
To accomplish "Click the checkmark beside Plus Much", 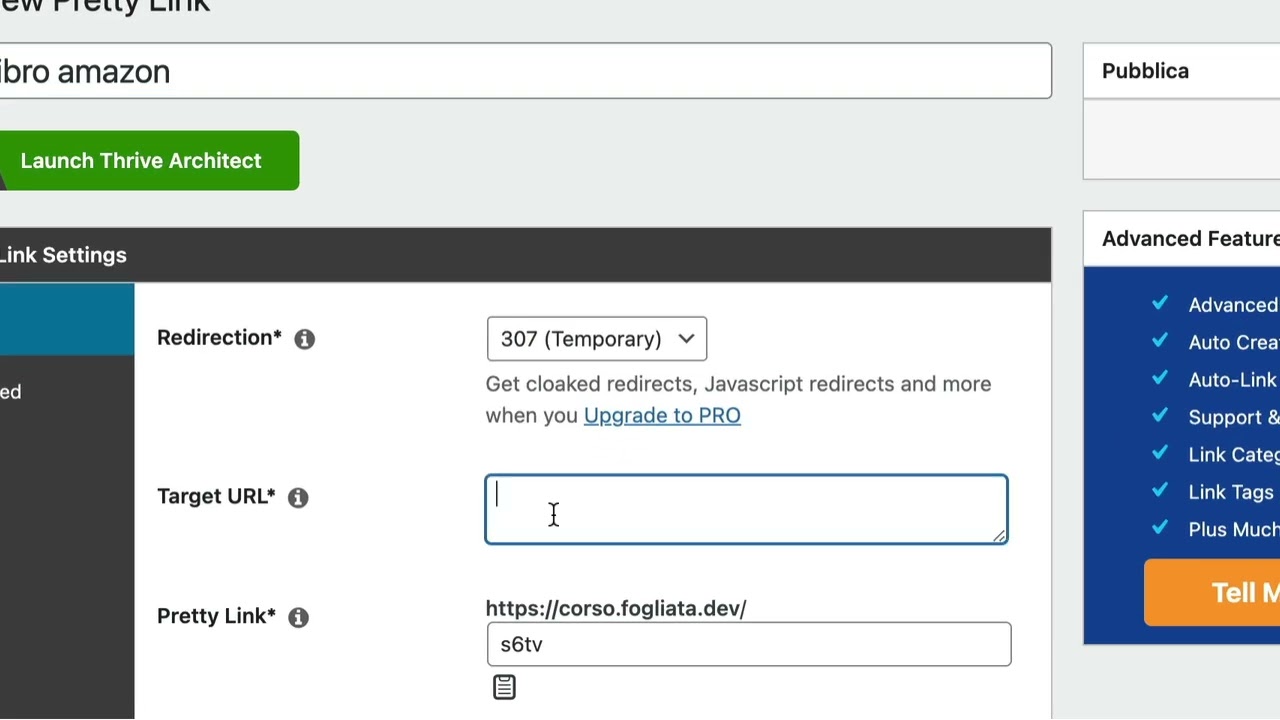I will pos(1160,528).
